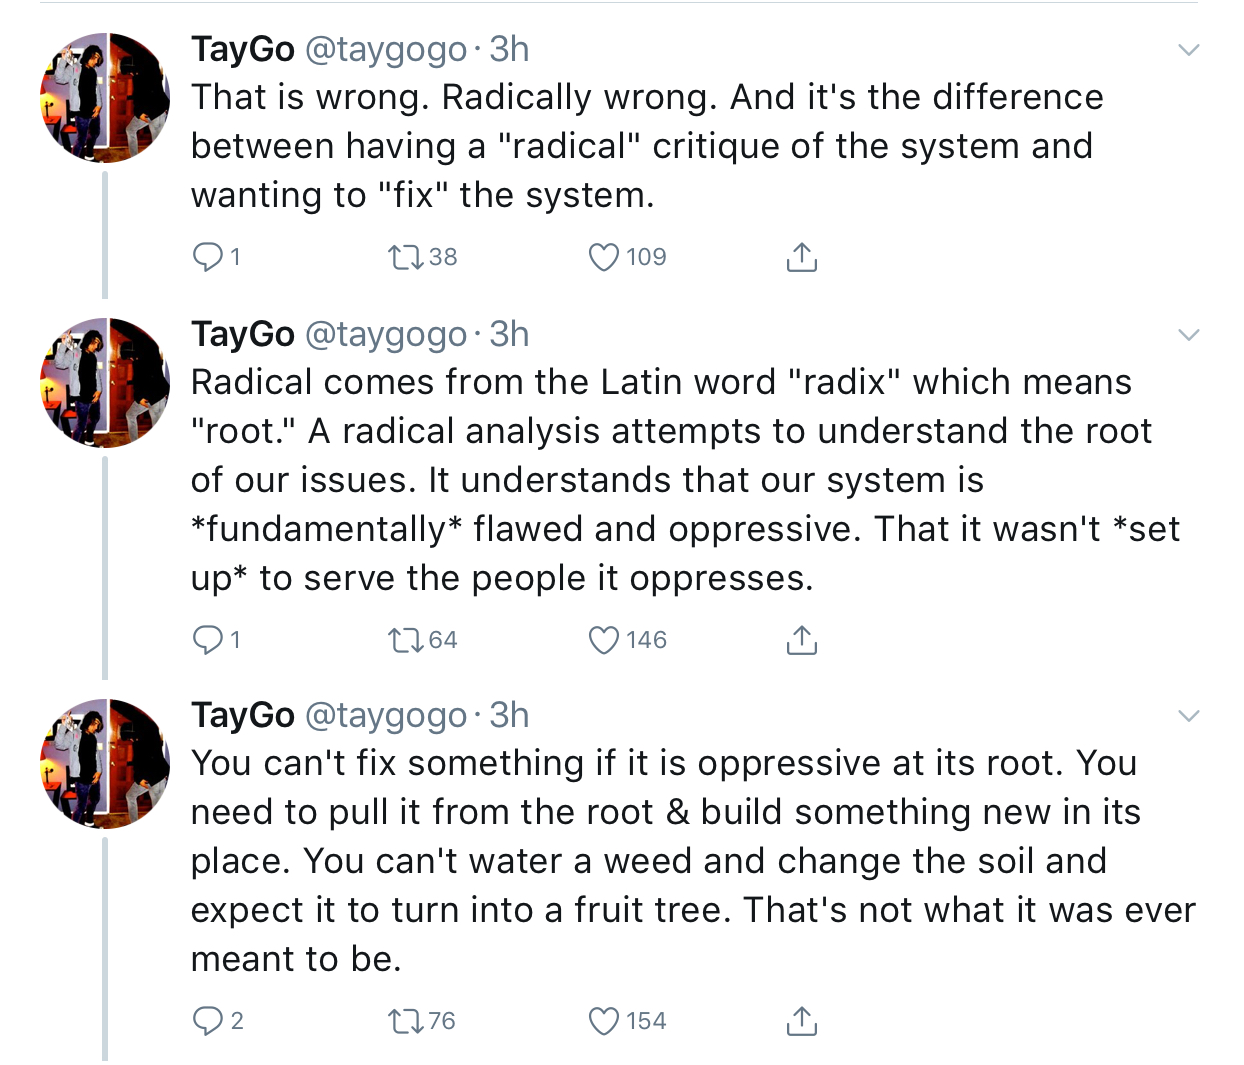The height and width of the screenshot is (1065, 1244).
Task: Like the tweet with 154 likes
Action: coord(604,1021)
